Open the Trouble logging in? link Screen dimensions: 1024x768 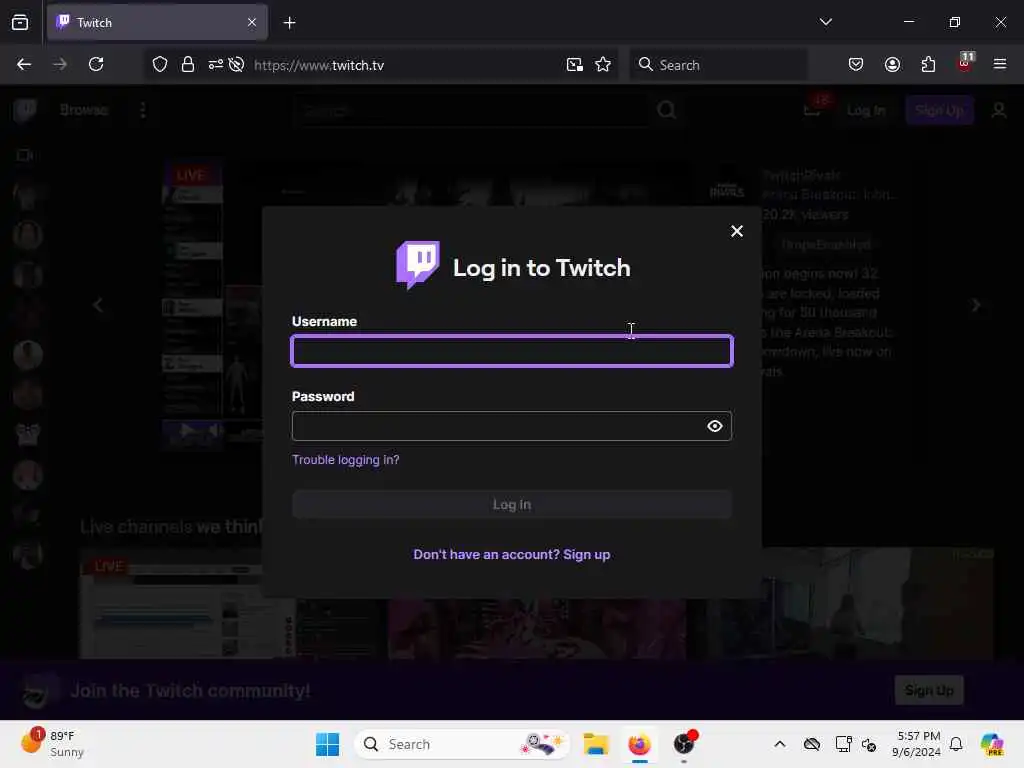coord(345,460)
